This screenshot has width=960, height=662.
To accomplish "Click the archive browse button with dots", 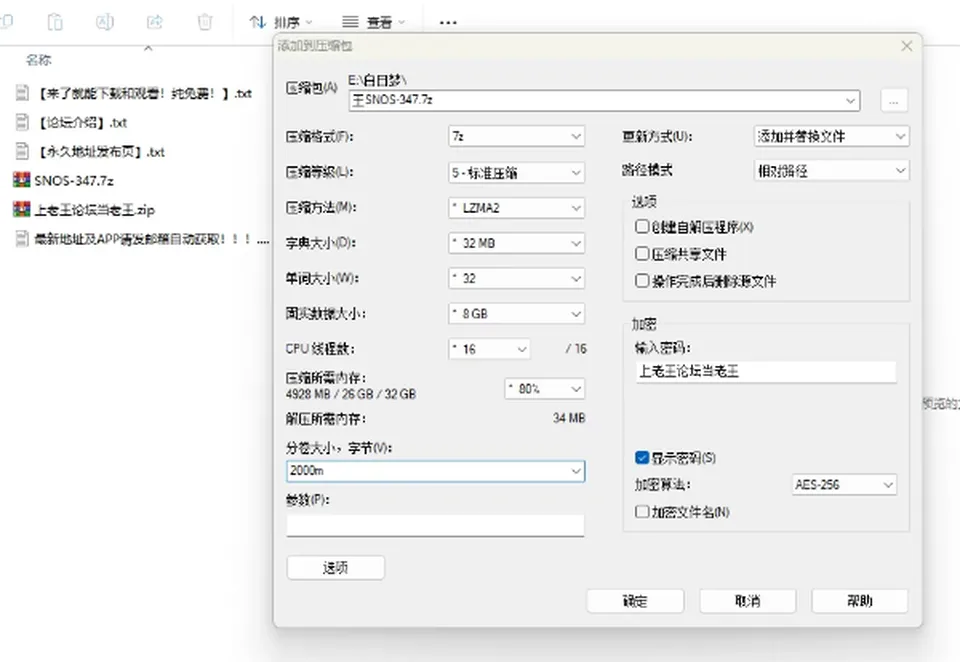I will (x=894, y=100).
